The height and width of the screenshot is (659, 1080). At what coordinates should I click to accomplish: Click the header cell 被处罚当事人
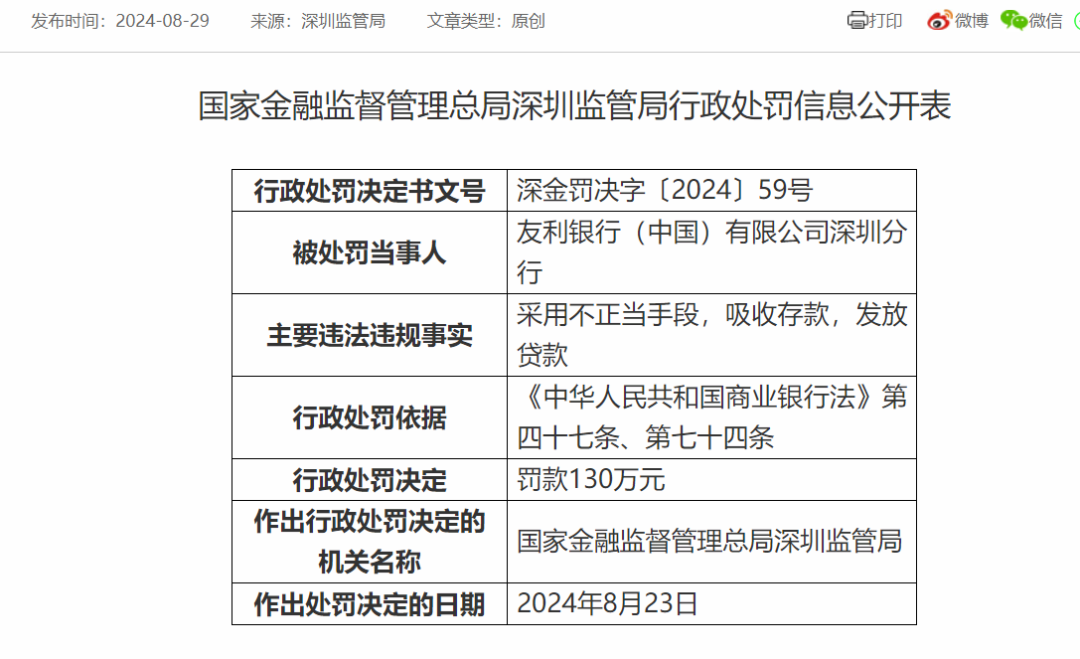point(369,253)
